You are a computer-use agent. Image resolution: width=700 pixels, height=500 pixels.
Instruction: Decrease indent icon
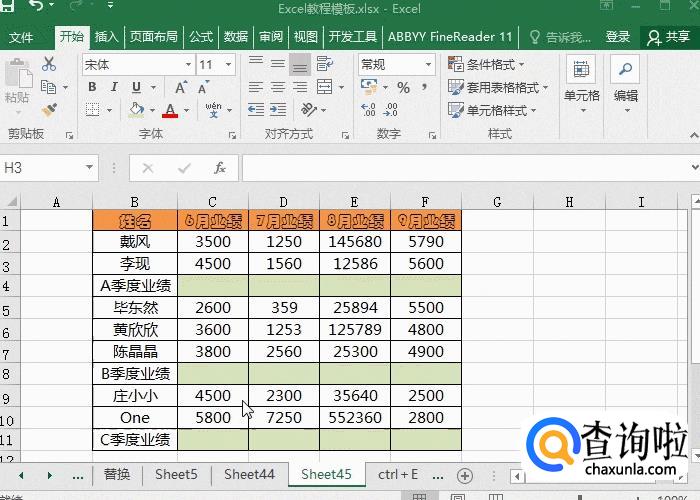click(x=256, y=109)
